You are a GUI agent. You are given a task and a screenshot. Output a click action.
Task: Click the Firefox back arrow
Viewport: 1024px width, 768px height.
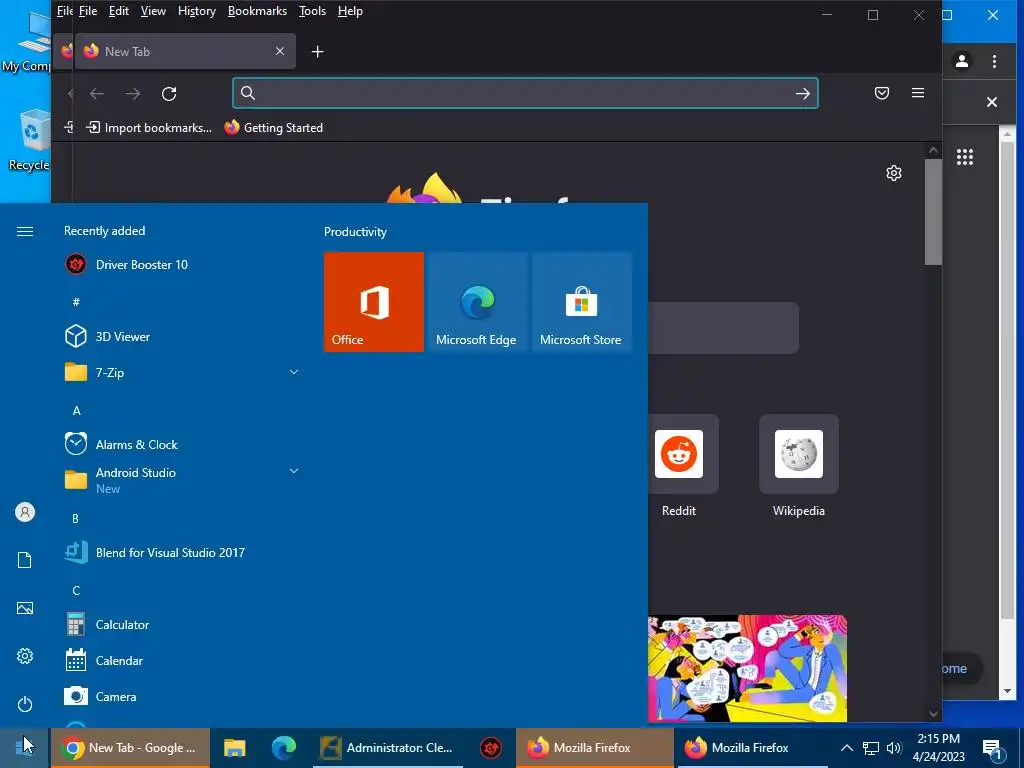click(97, 93)
